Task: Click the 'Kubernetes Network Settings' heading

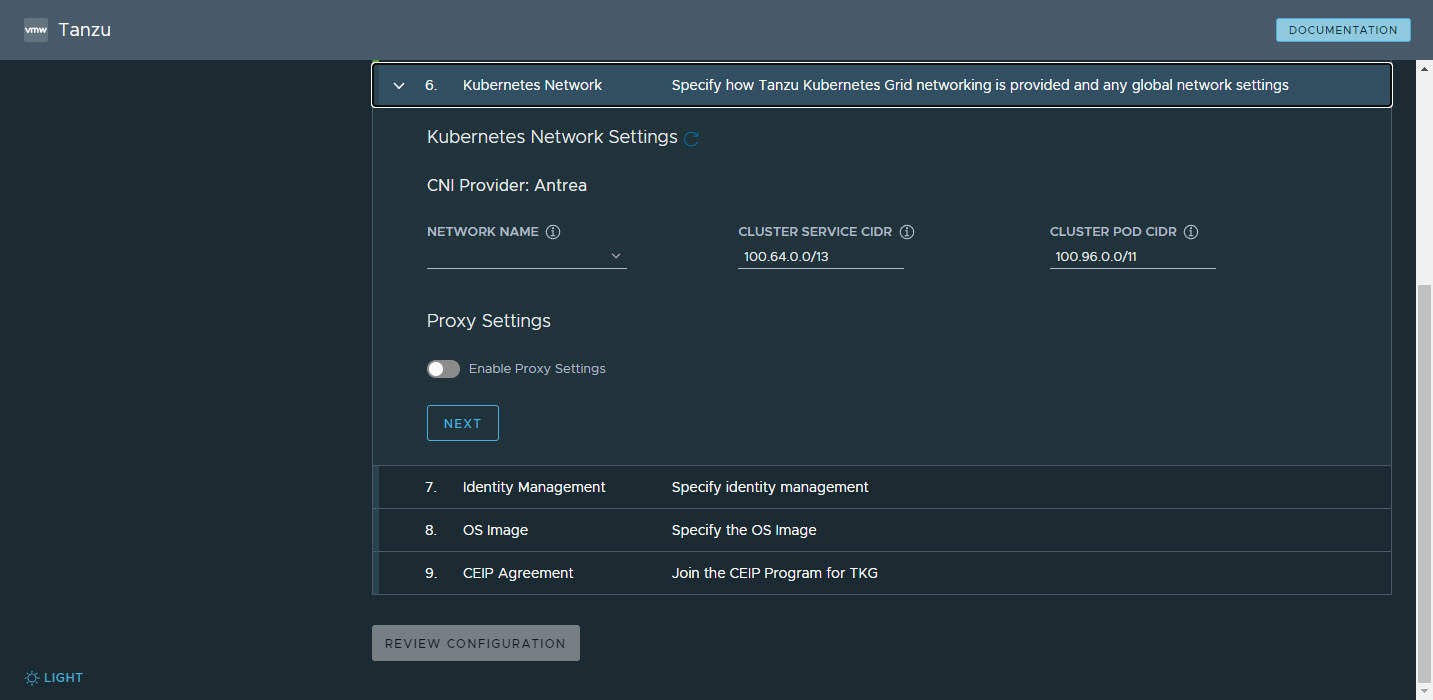Action: pos(552,137)
